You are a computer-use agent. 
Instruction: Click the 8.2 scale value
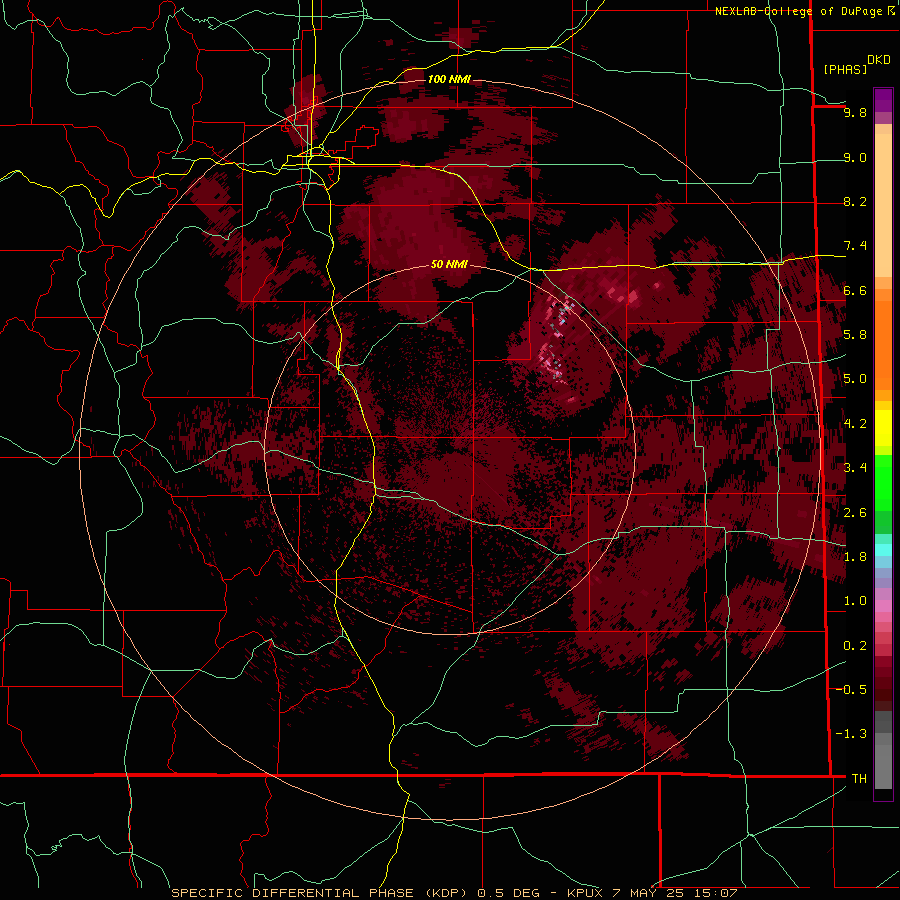[855, 201]
